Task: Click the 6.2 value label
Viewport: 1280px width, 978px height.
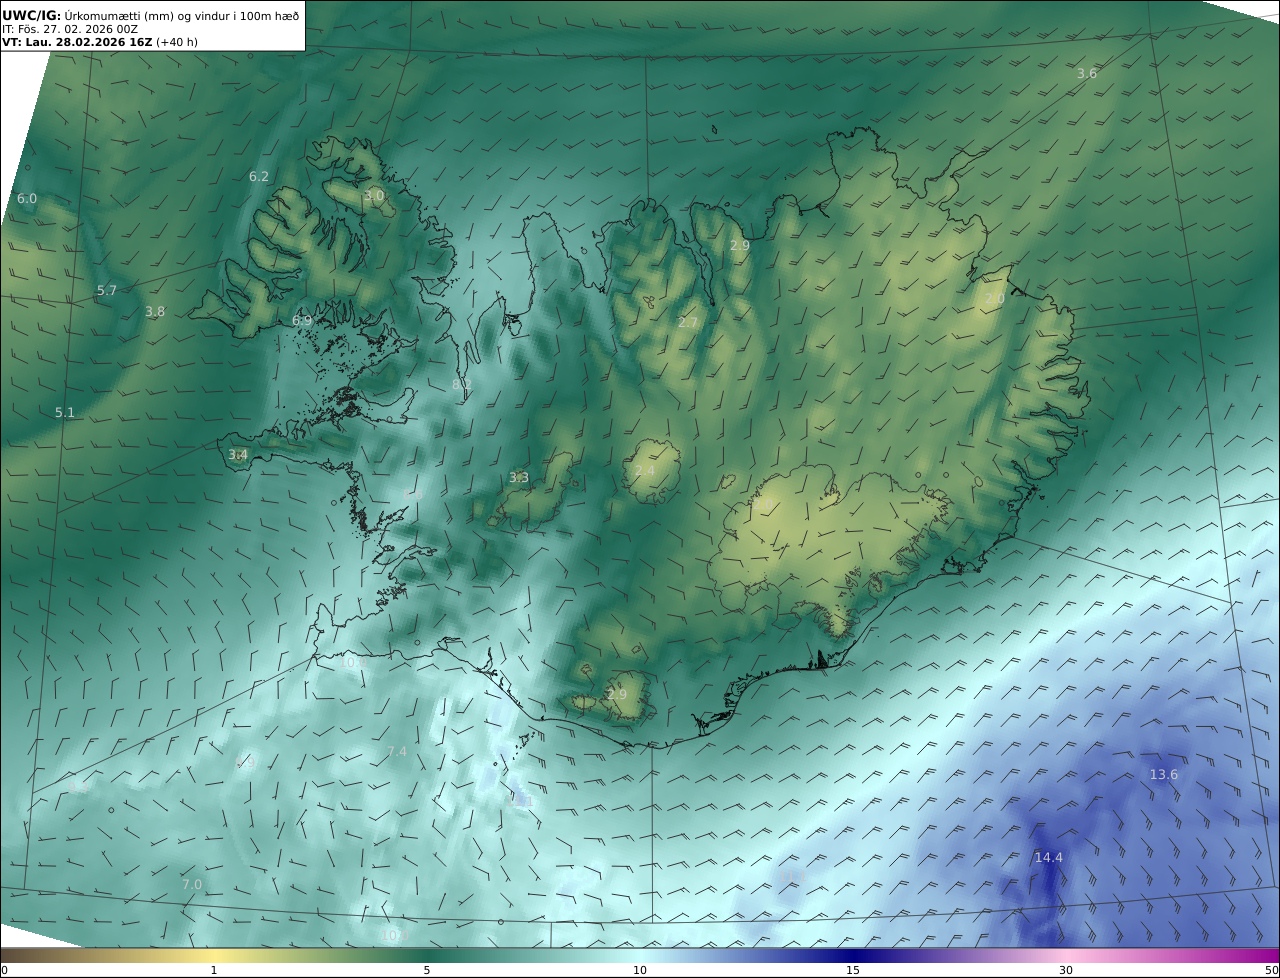Action: (x=259, y=177)
